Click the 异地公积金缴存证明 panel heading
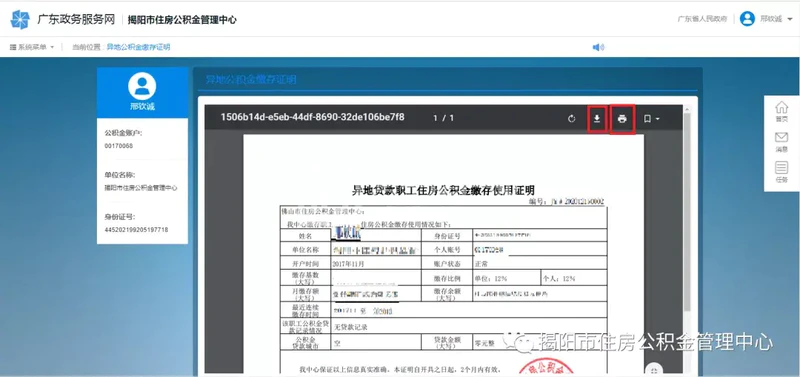 (251, 80)
